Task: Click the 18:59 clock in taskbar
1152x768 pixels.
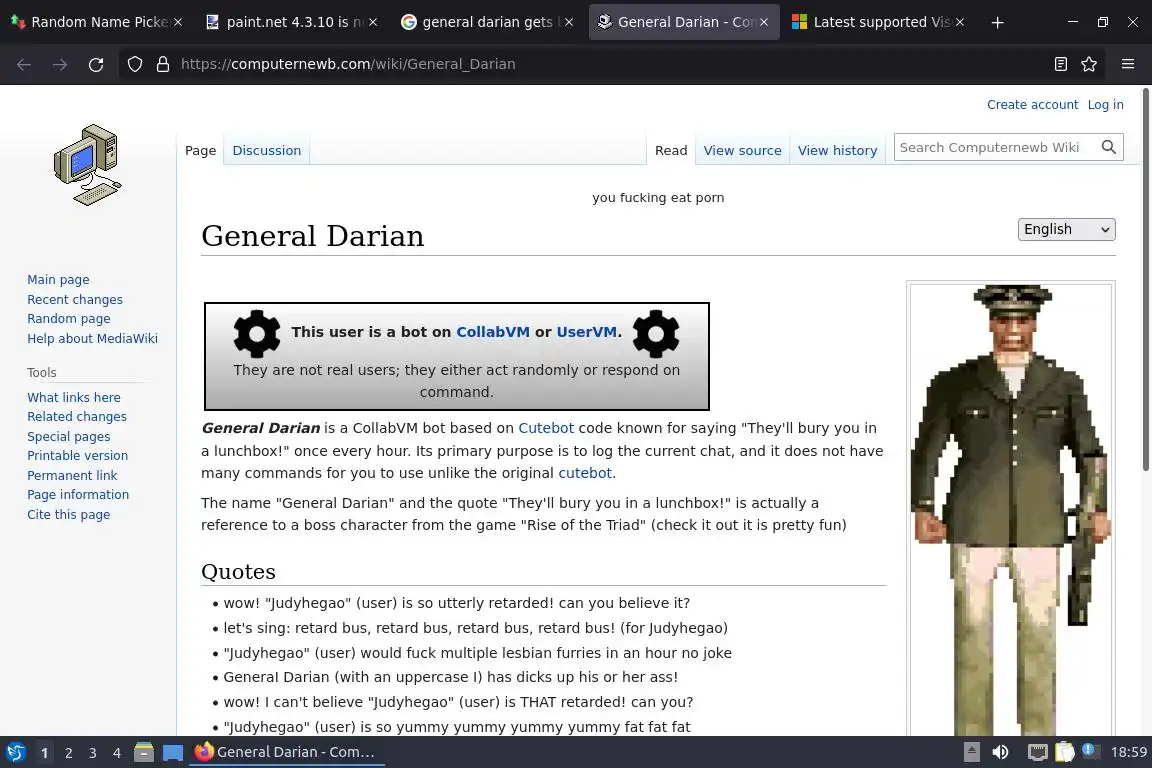Action: [x=1128, y=752]
